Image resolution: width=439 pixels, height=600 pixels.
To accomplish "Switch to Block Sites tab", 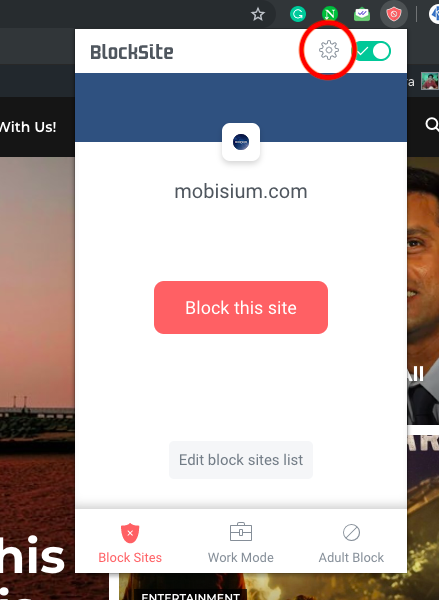I will point(130,543).
